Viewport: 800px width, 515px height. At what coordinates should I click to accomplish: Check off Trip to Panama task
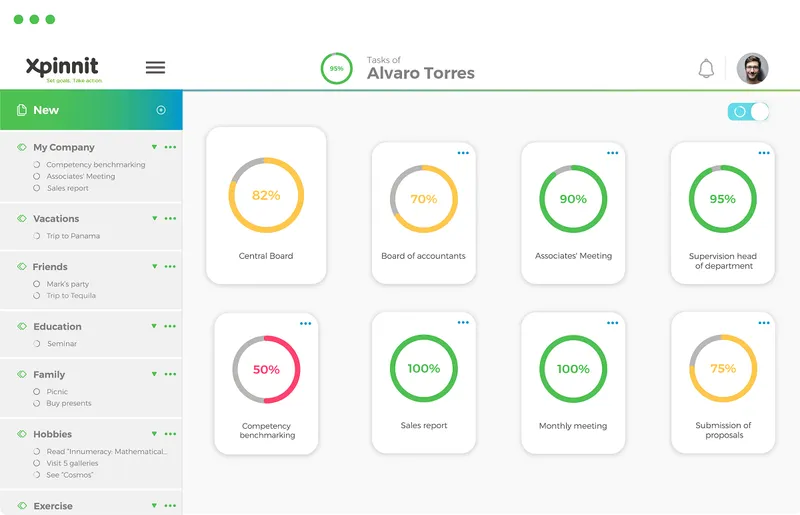tap(36, 236)
